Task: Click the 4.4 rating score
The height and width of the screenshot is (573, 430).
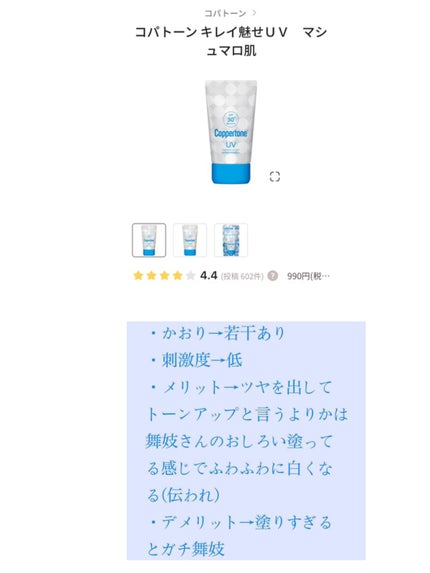Action: (209, 276)
